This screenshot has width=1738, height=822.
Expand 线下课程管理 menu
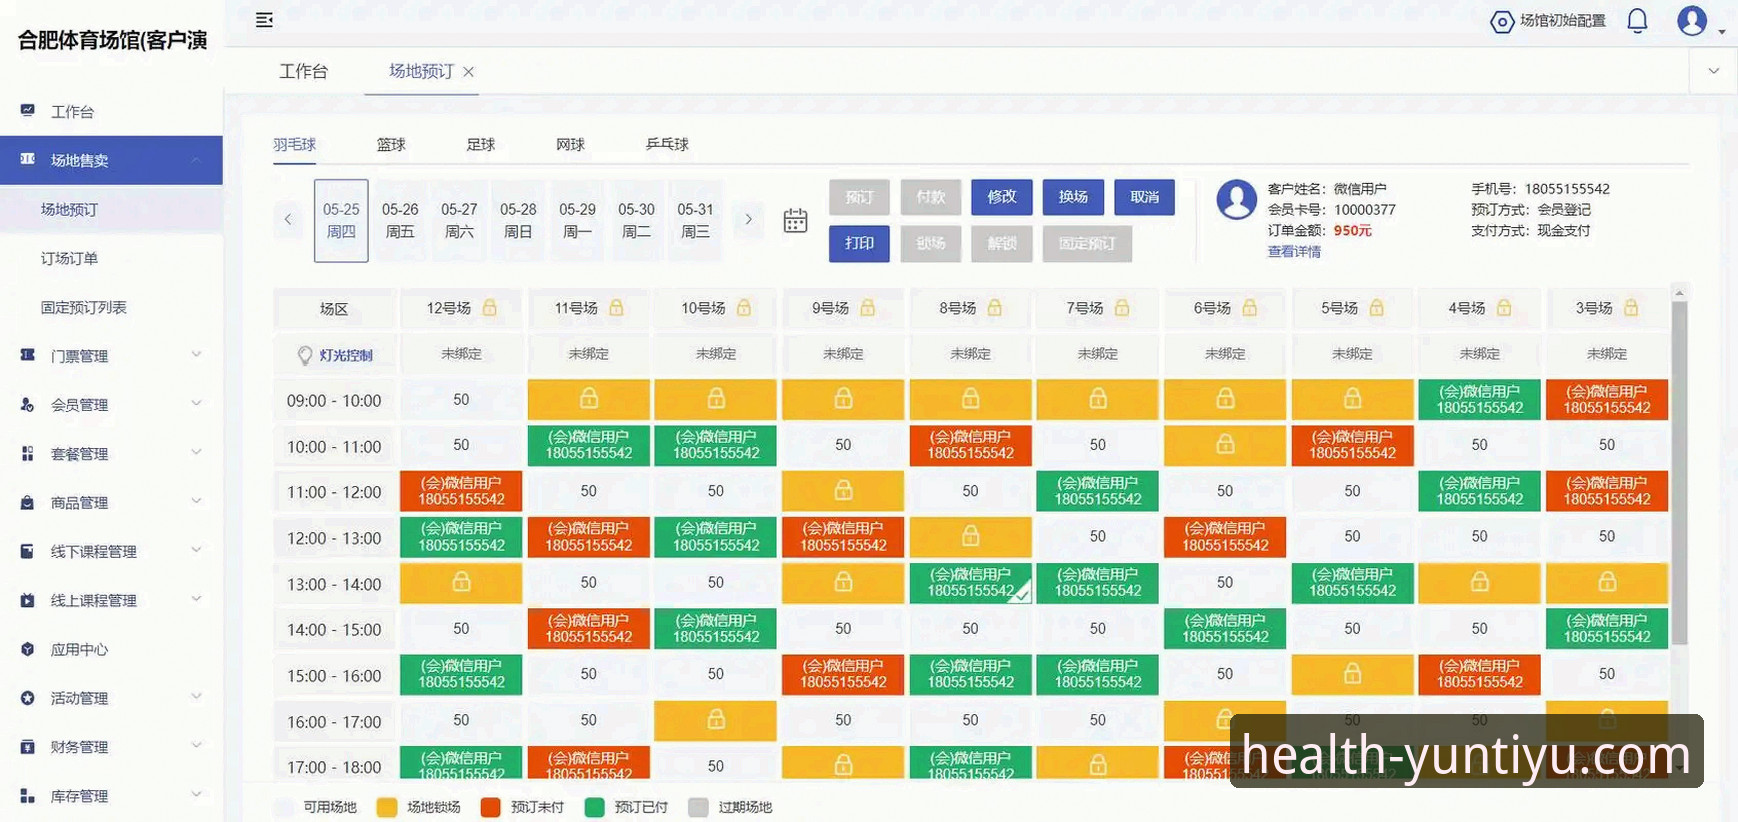point(197,550)
